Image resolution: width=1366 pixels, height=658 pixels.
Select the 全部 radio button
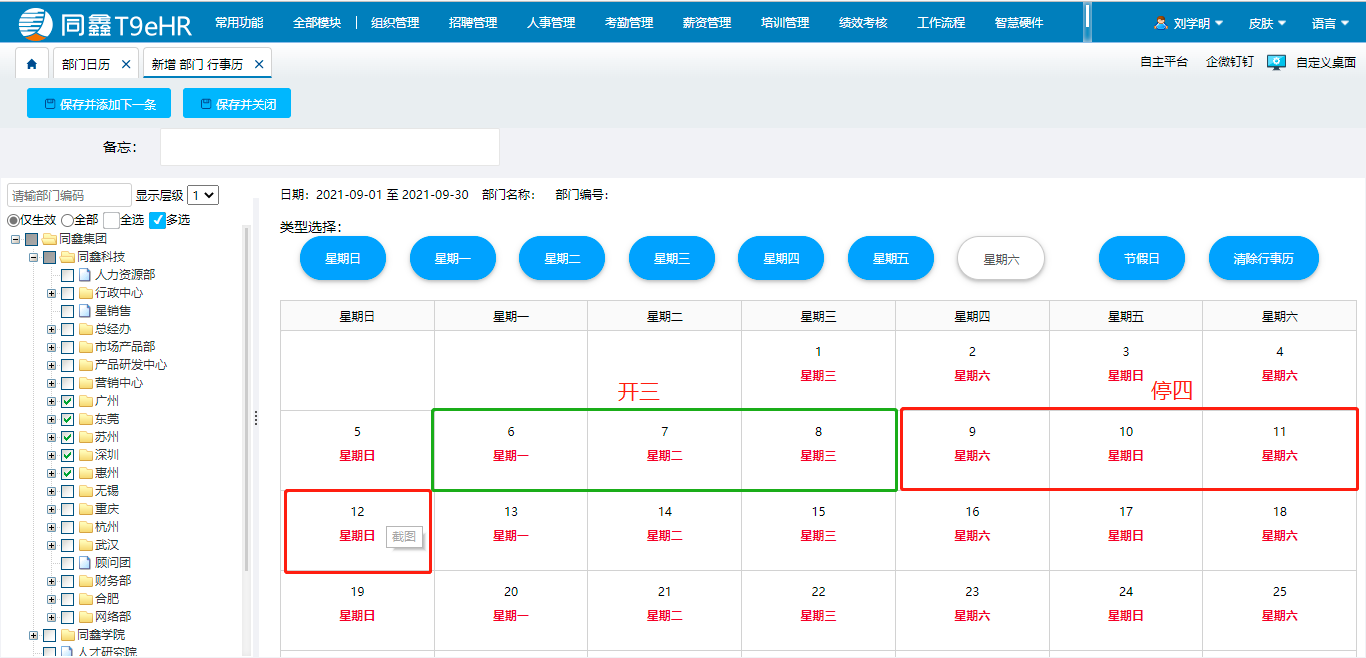[67, 219]
